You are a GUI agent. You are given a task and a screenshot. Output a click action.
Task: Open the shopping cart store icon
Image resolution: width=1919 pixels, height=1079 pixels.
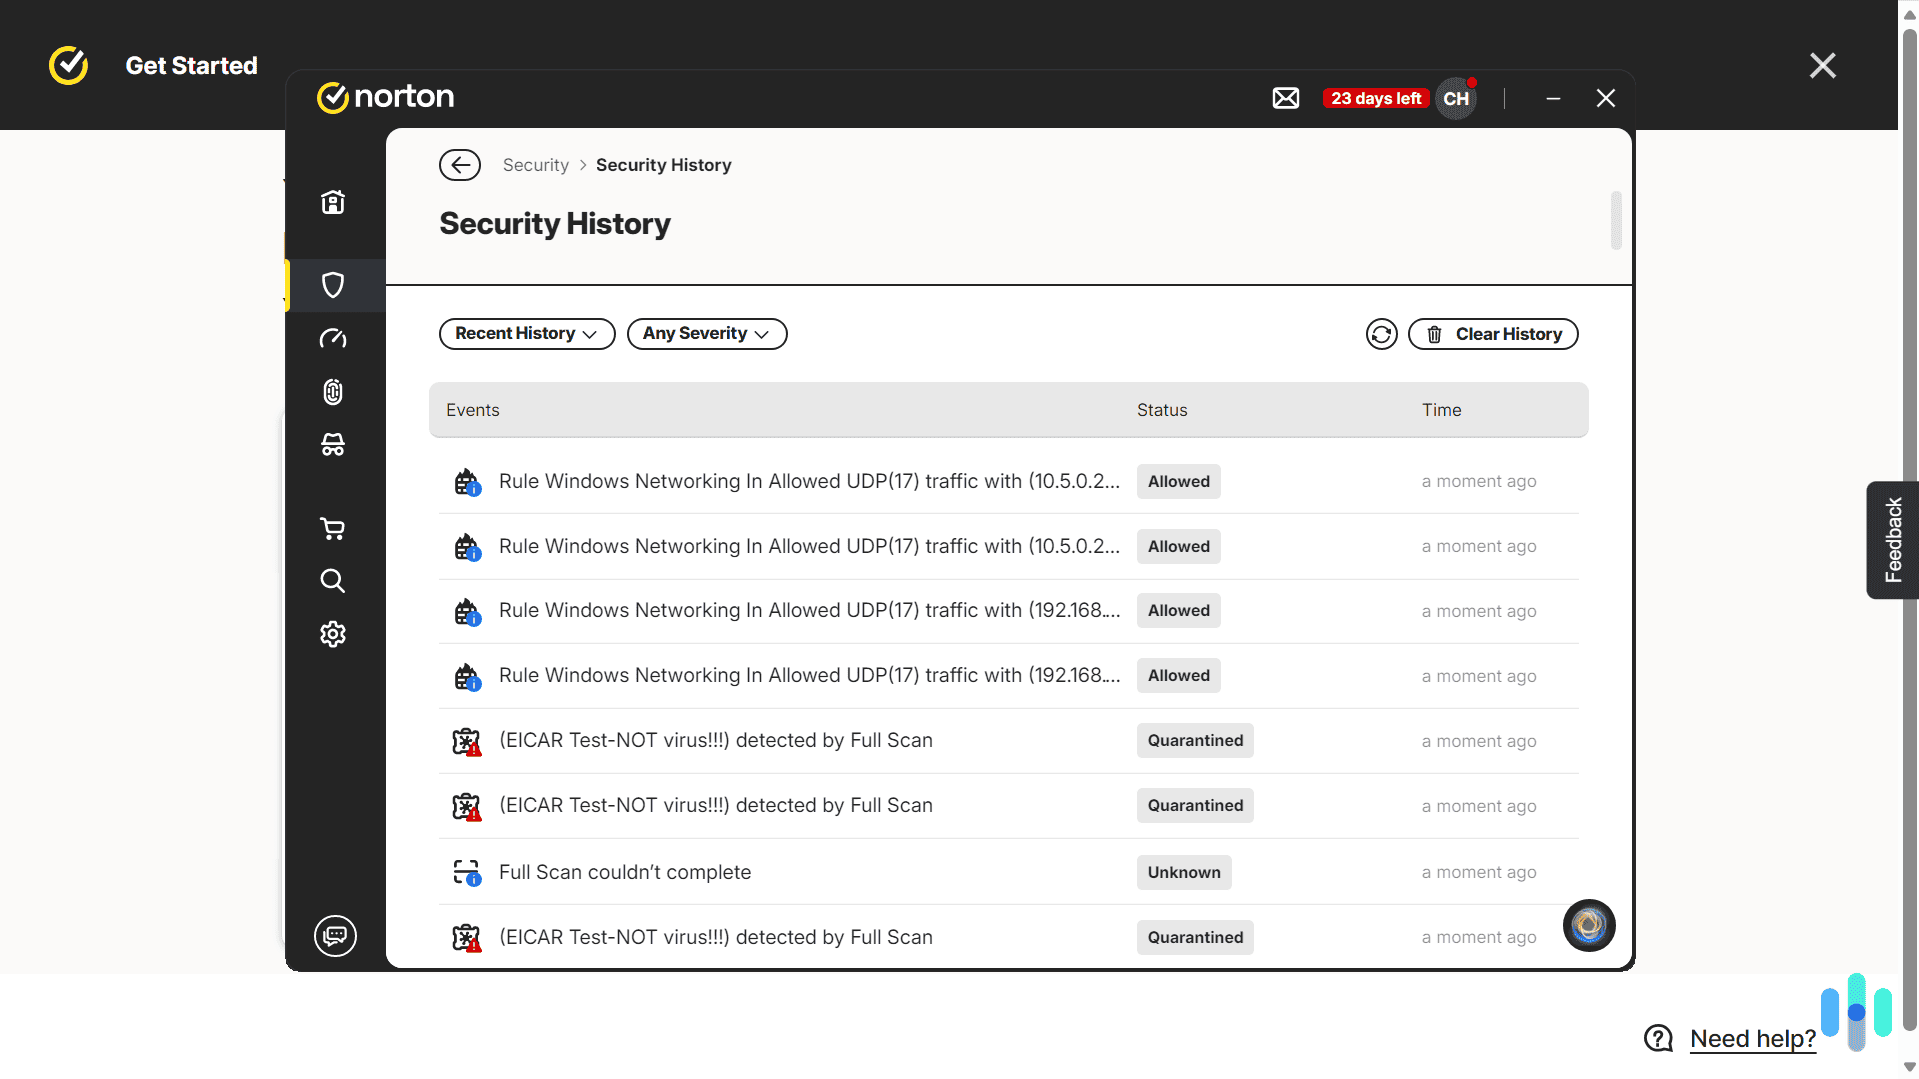[333, 529]
